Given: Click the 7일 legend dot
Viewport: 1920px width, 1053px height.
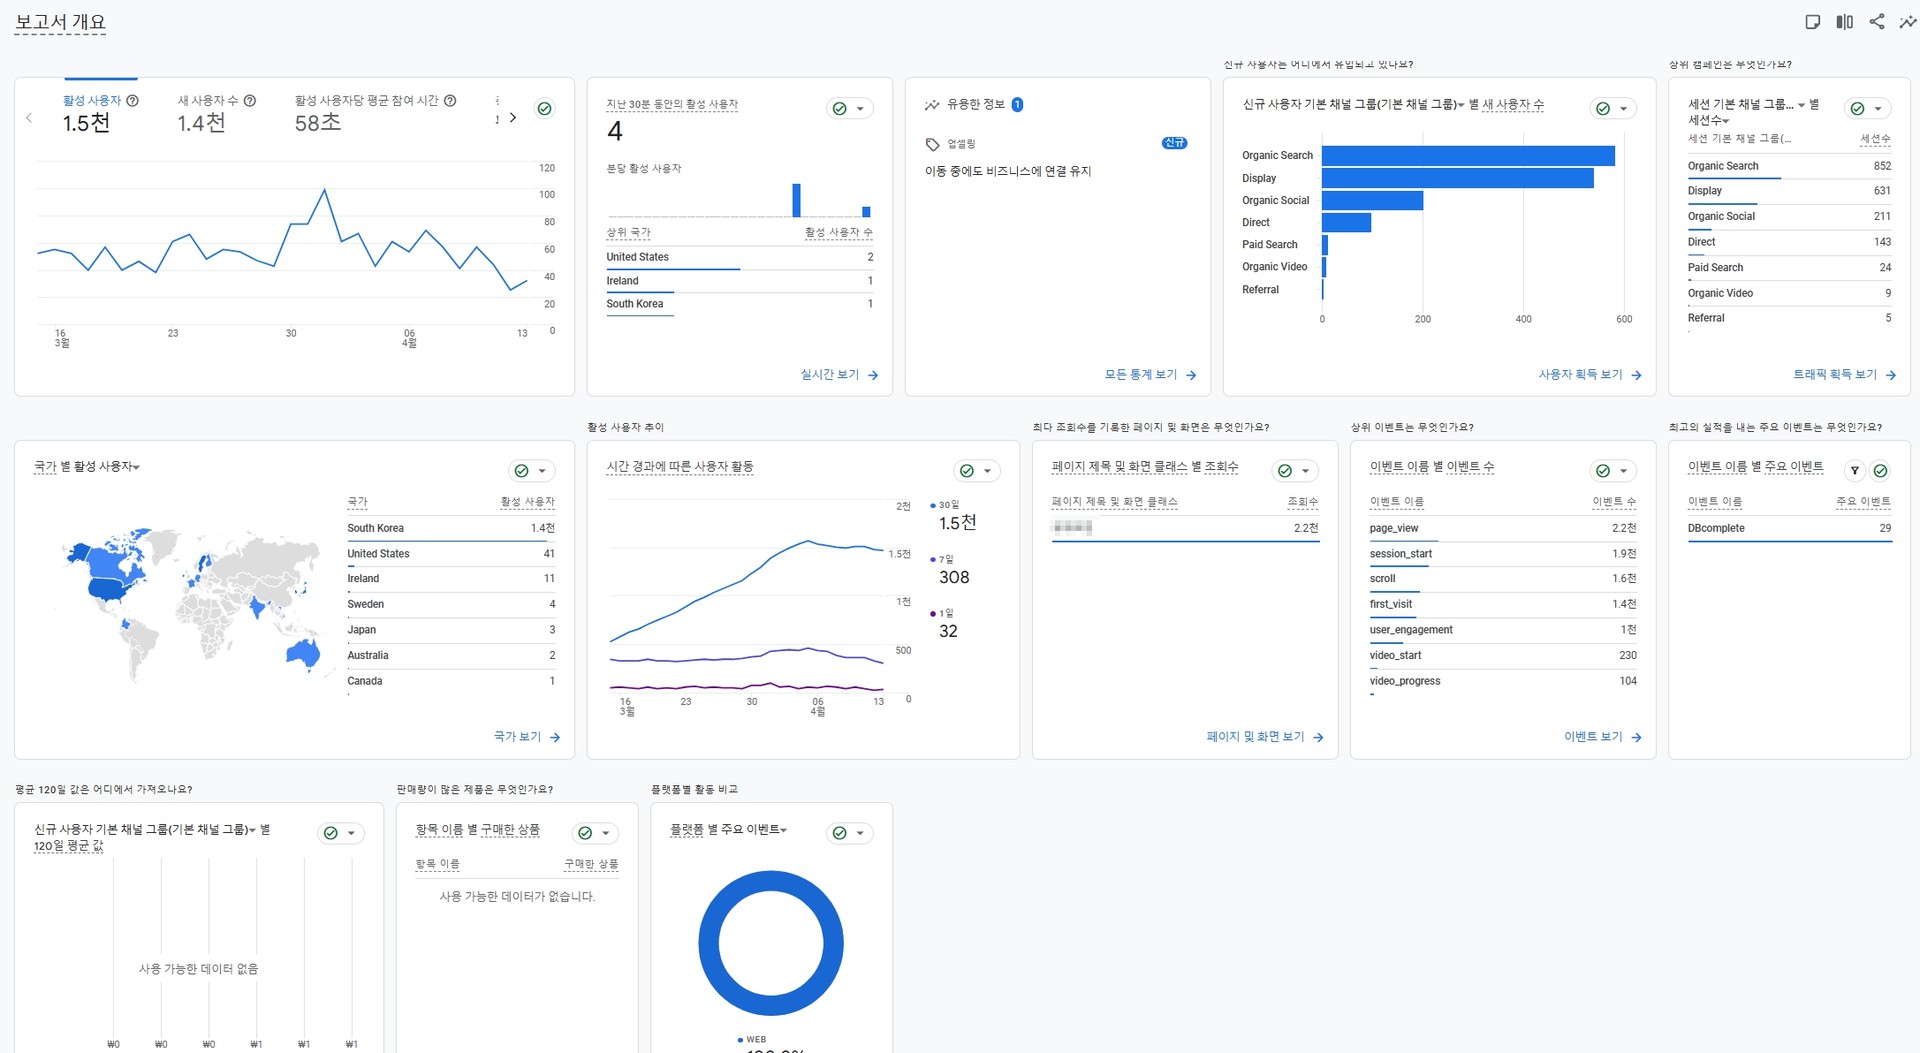Looking at the screenshot, I should point(933,560).
